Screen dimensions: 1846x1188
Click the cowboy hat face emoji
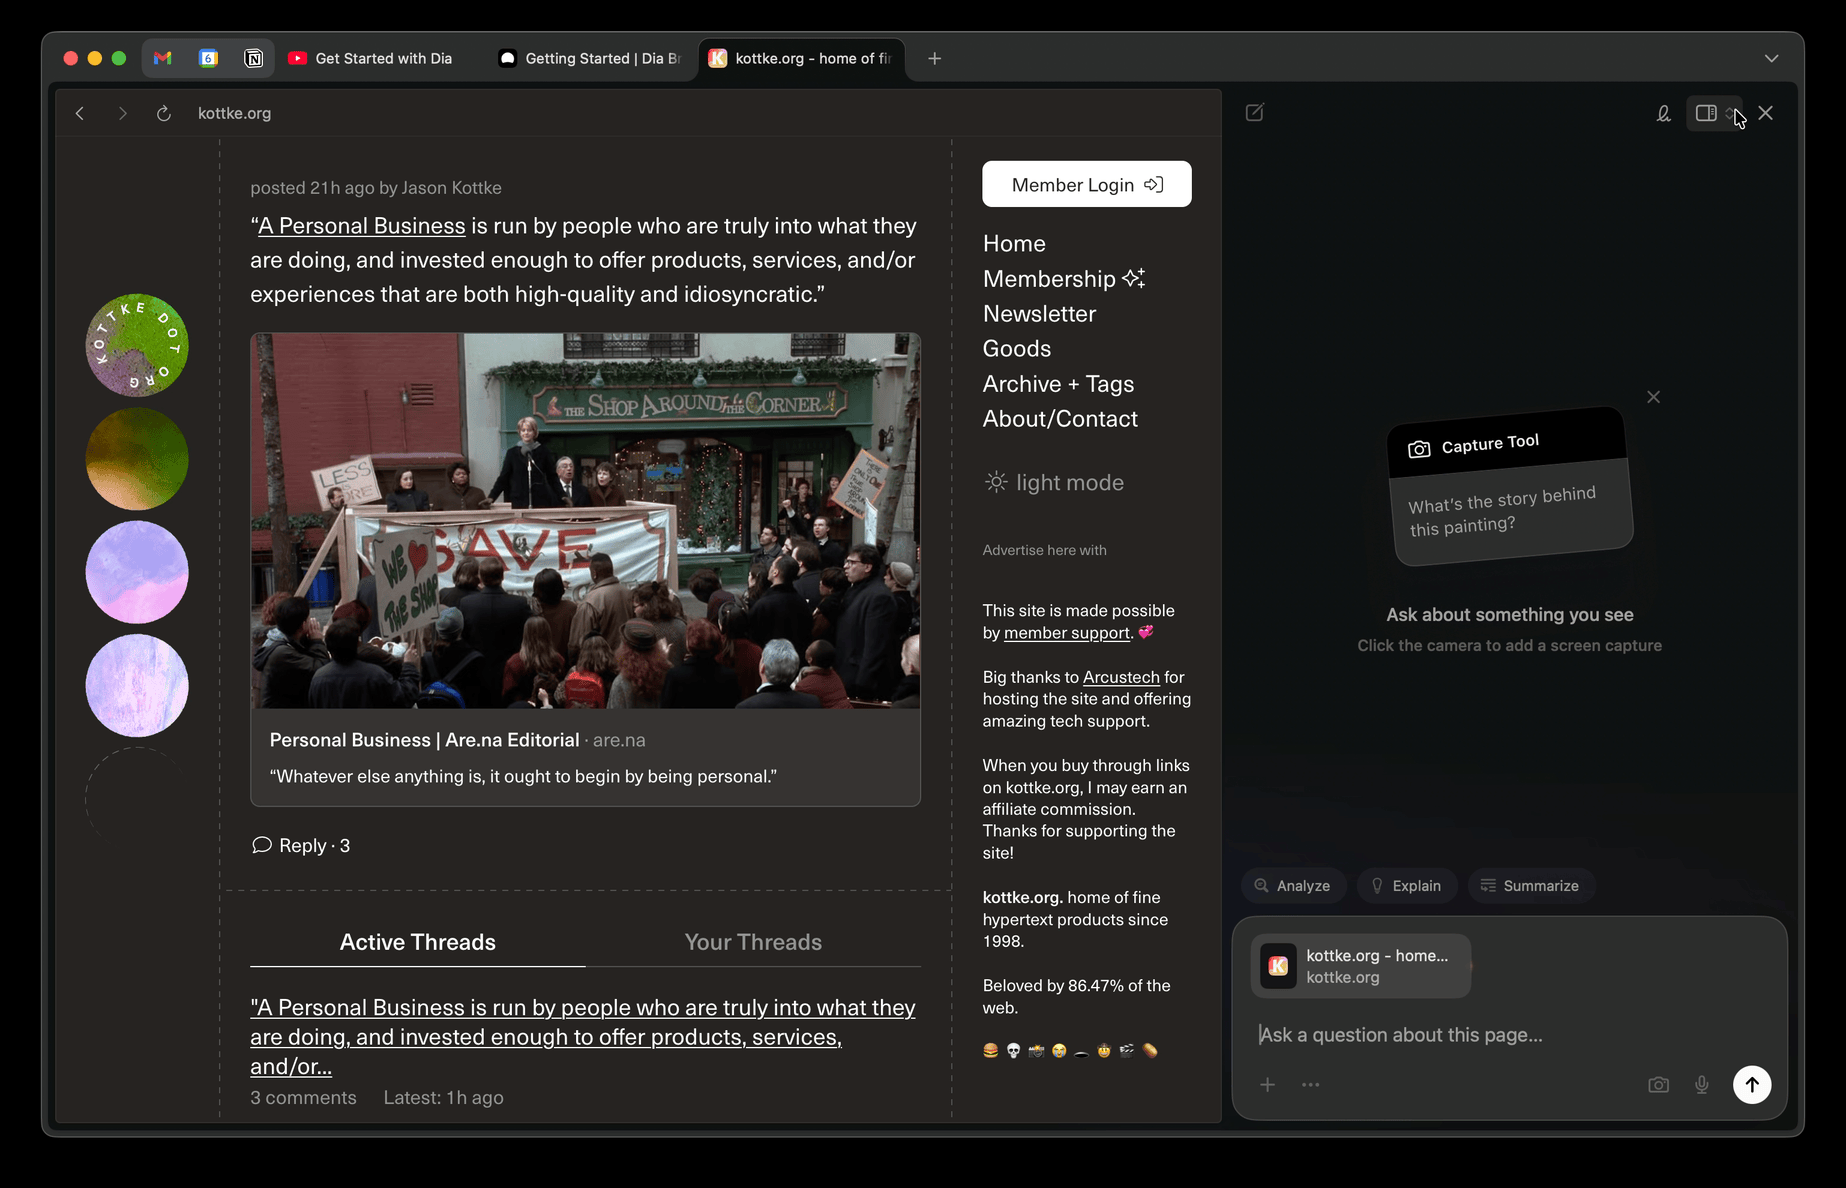1104,1050
